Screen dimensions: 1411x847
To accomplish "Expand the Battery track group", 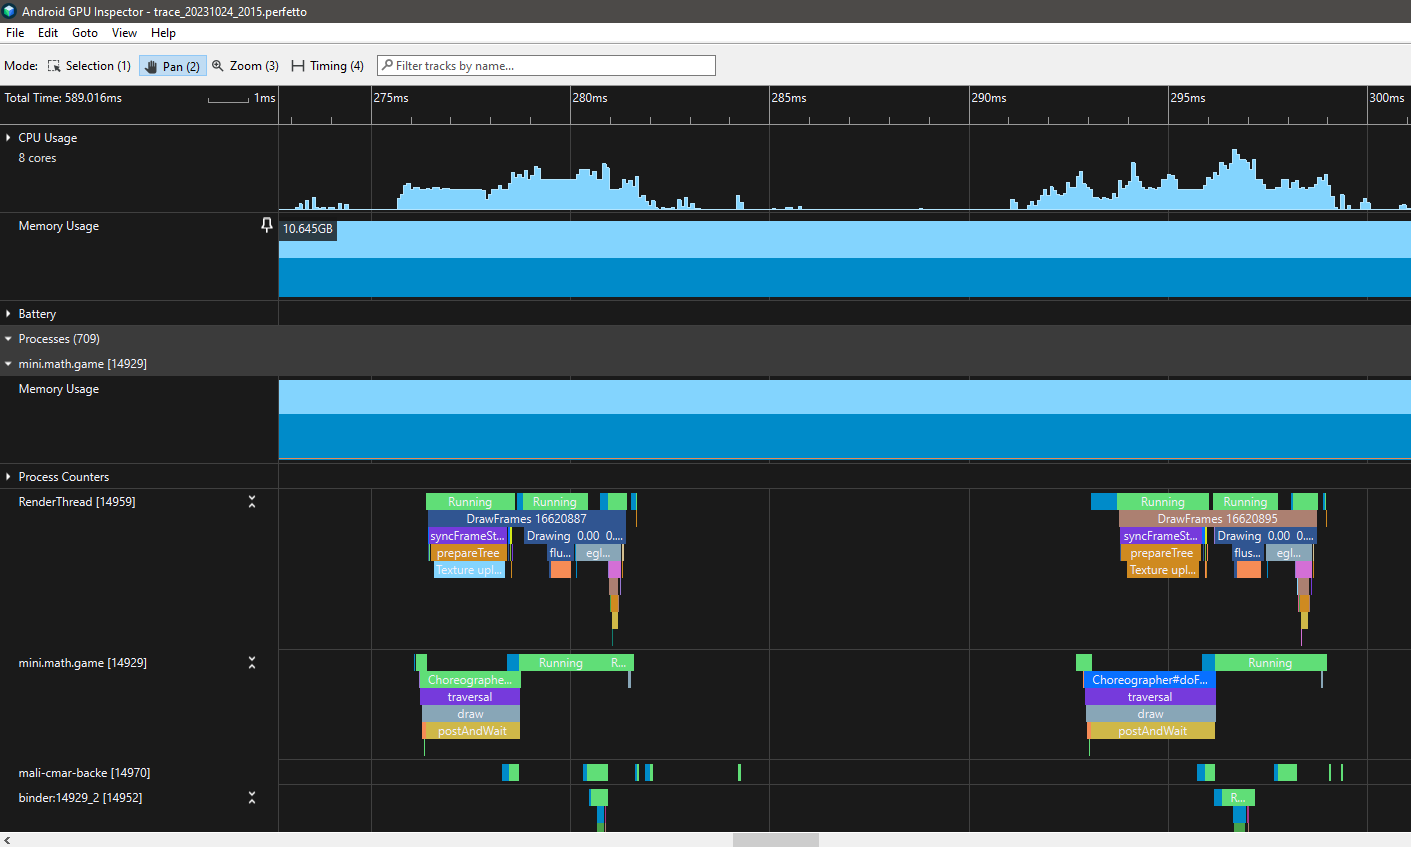I will (8, 314).
